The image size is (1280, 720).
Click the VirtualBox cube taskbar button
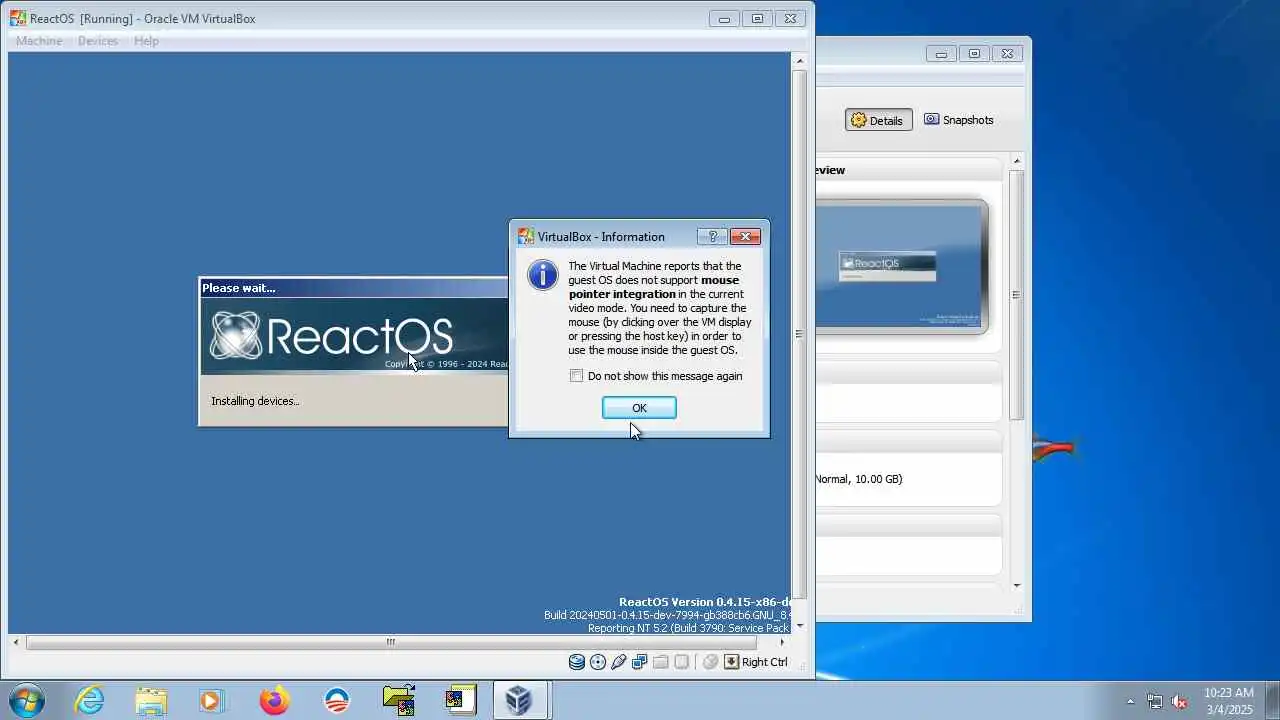519,700
